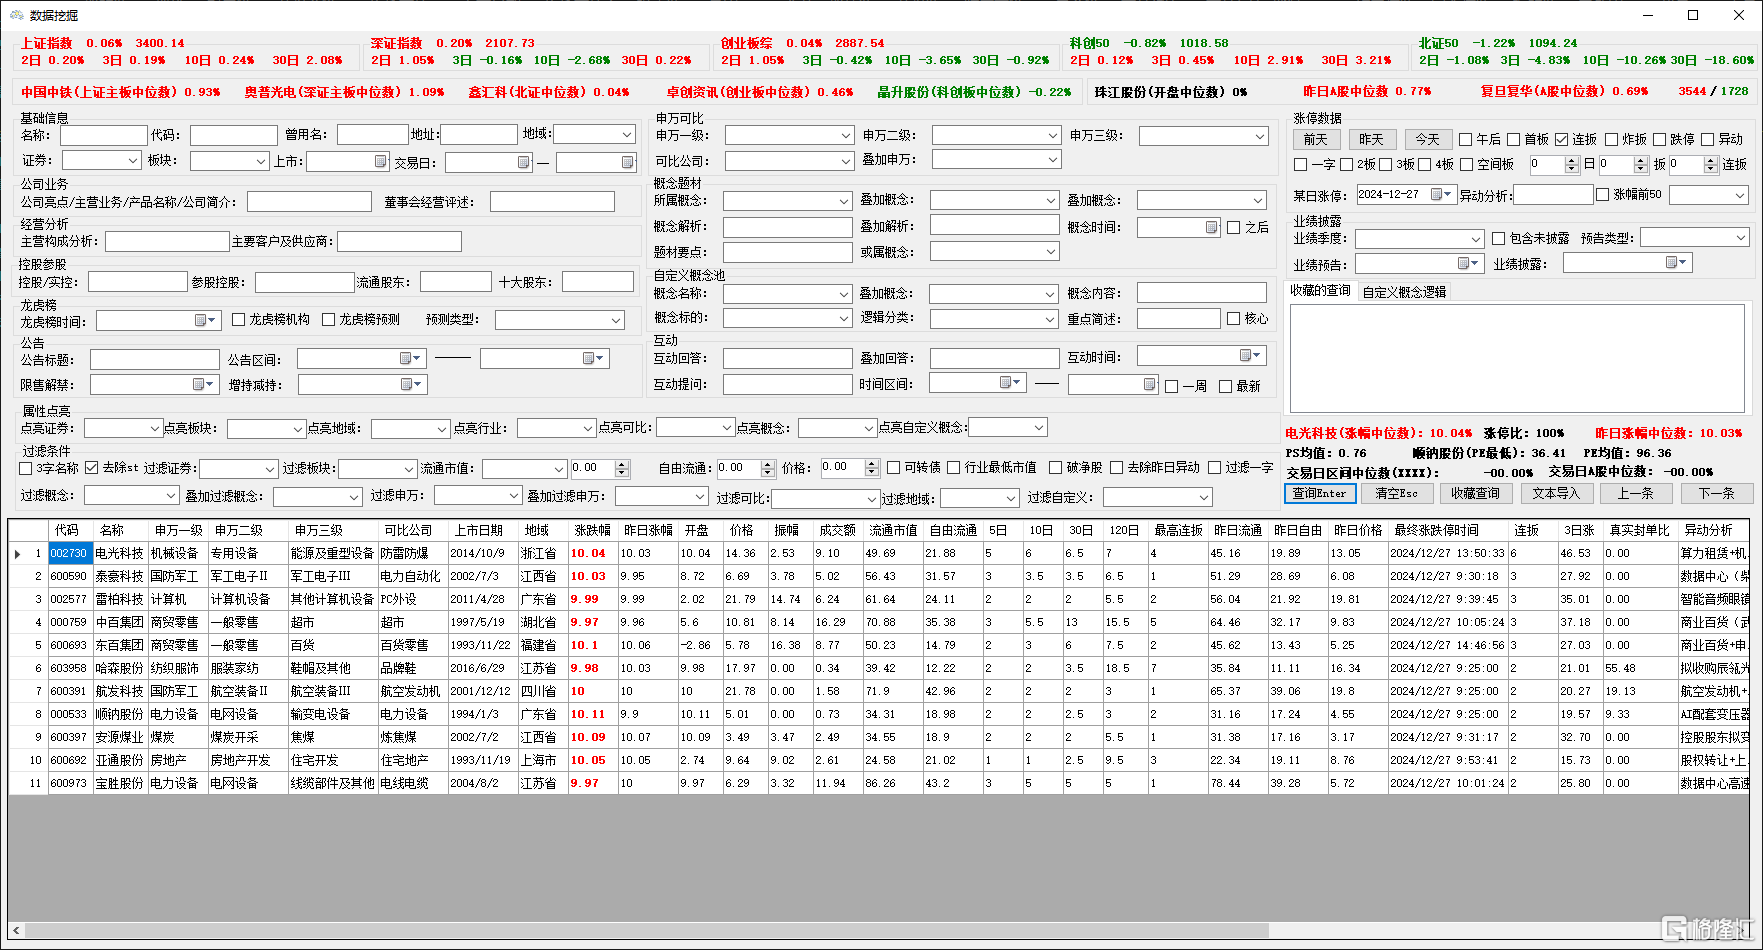
Task: Check the 3字名称 filter checkbox
Action: tap(26, 468)
